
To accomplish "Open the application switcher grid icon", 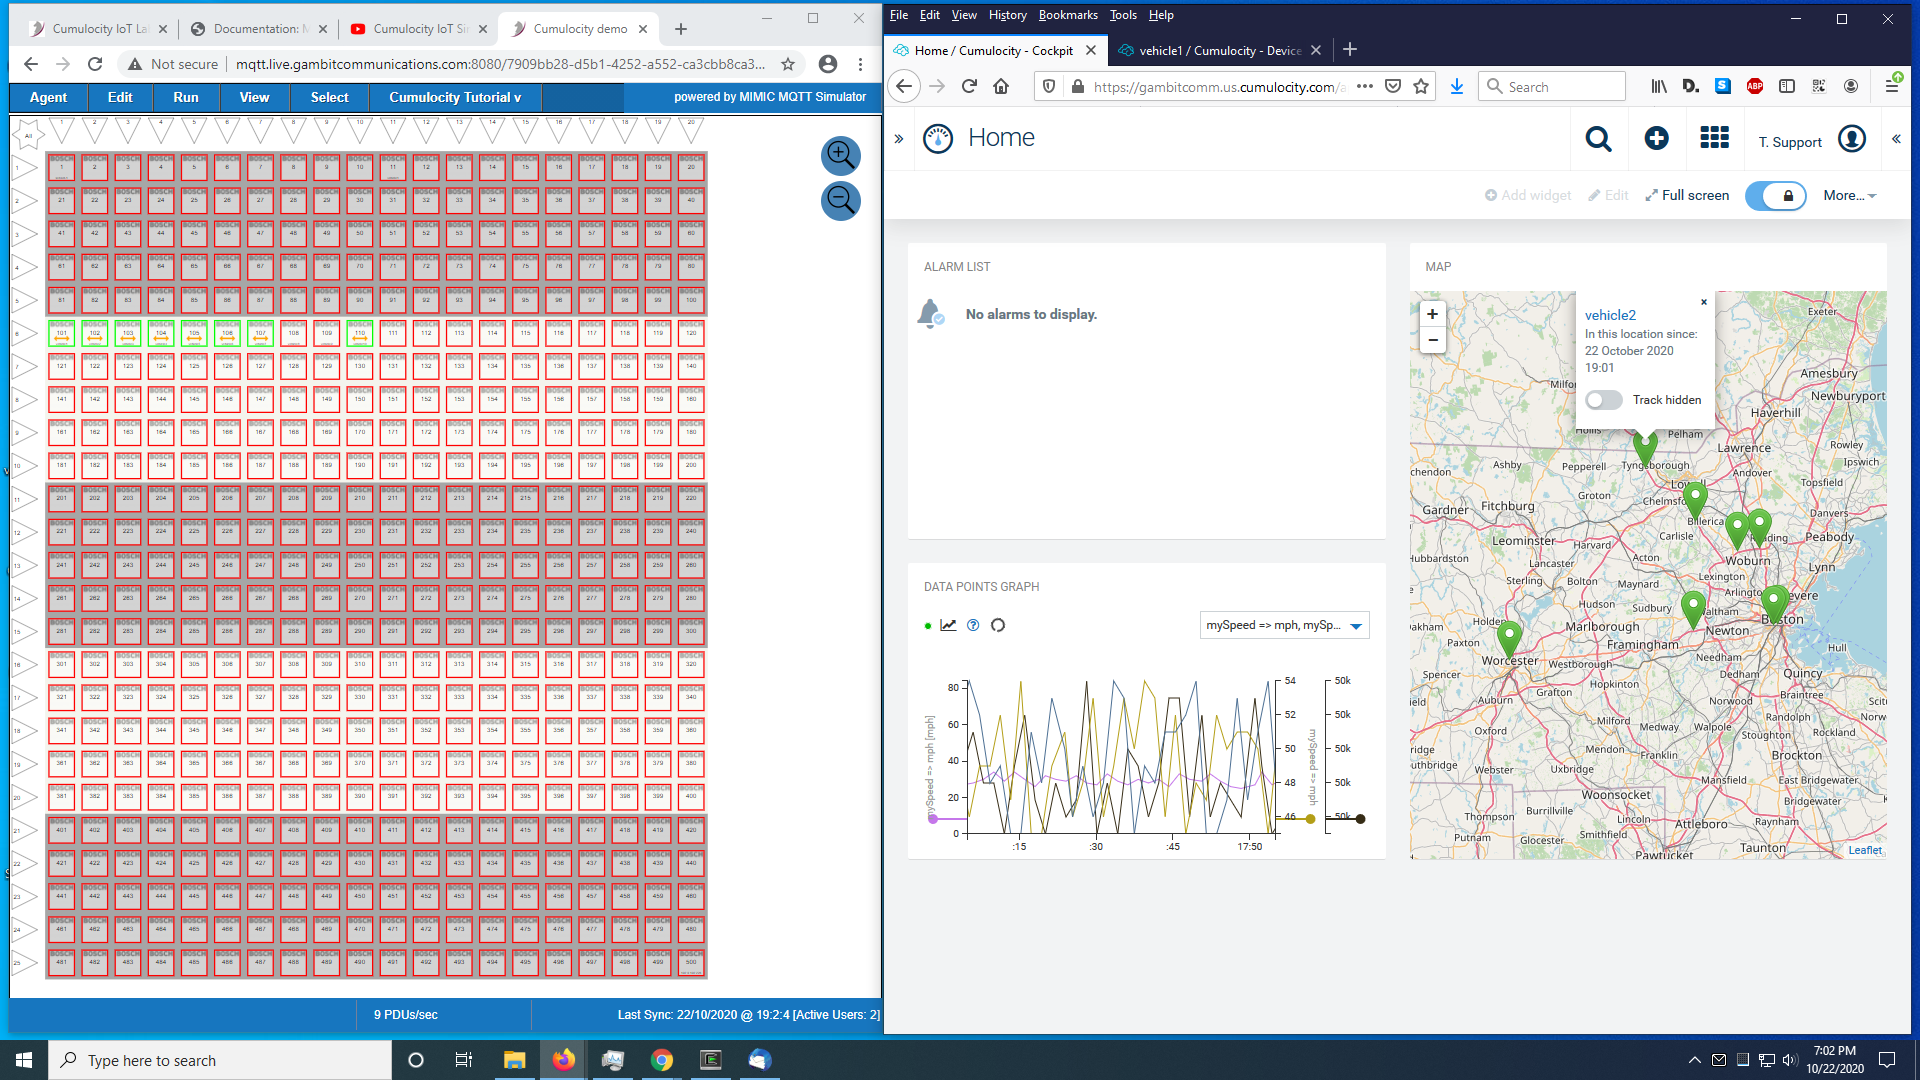I will 1714,138.
